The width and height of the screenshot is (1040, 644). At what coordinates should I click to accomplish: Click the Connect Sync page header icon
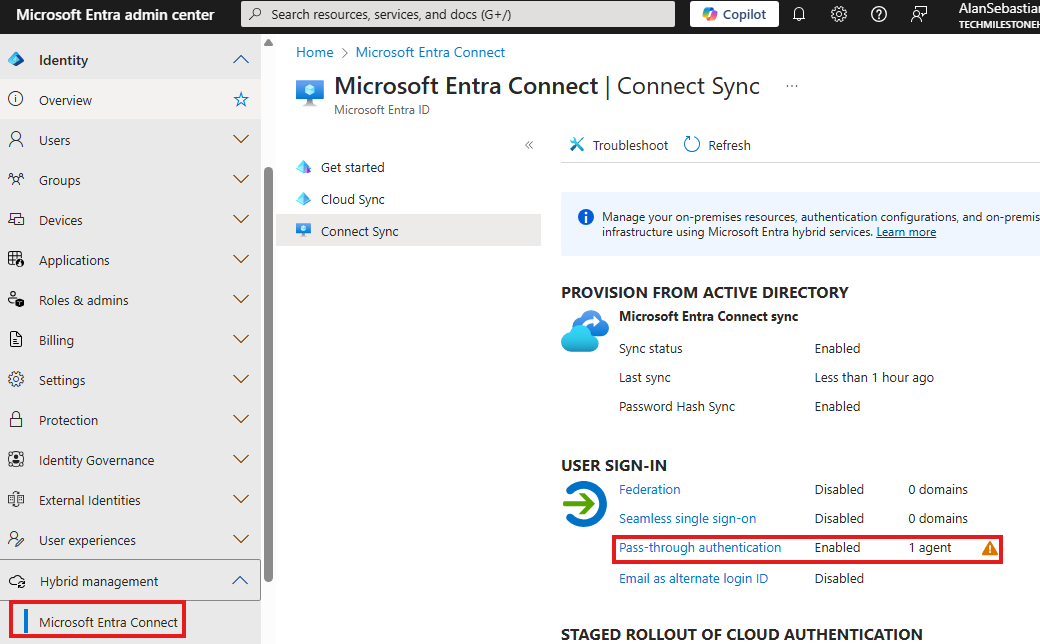tap(310, 93)
